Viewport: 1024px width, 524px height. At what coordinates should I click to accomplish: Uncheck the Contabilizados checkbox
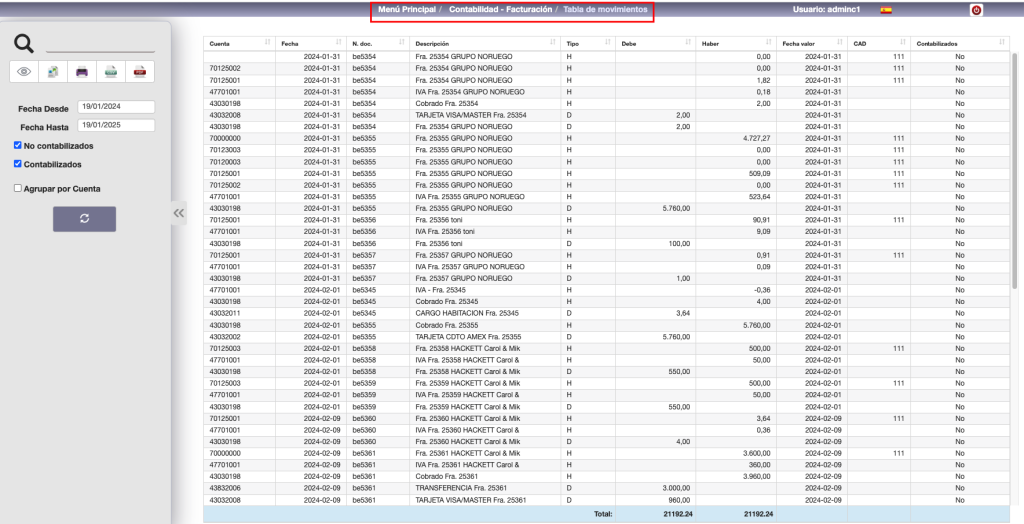point(18,164)
